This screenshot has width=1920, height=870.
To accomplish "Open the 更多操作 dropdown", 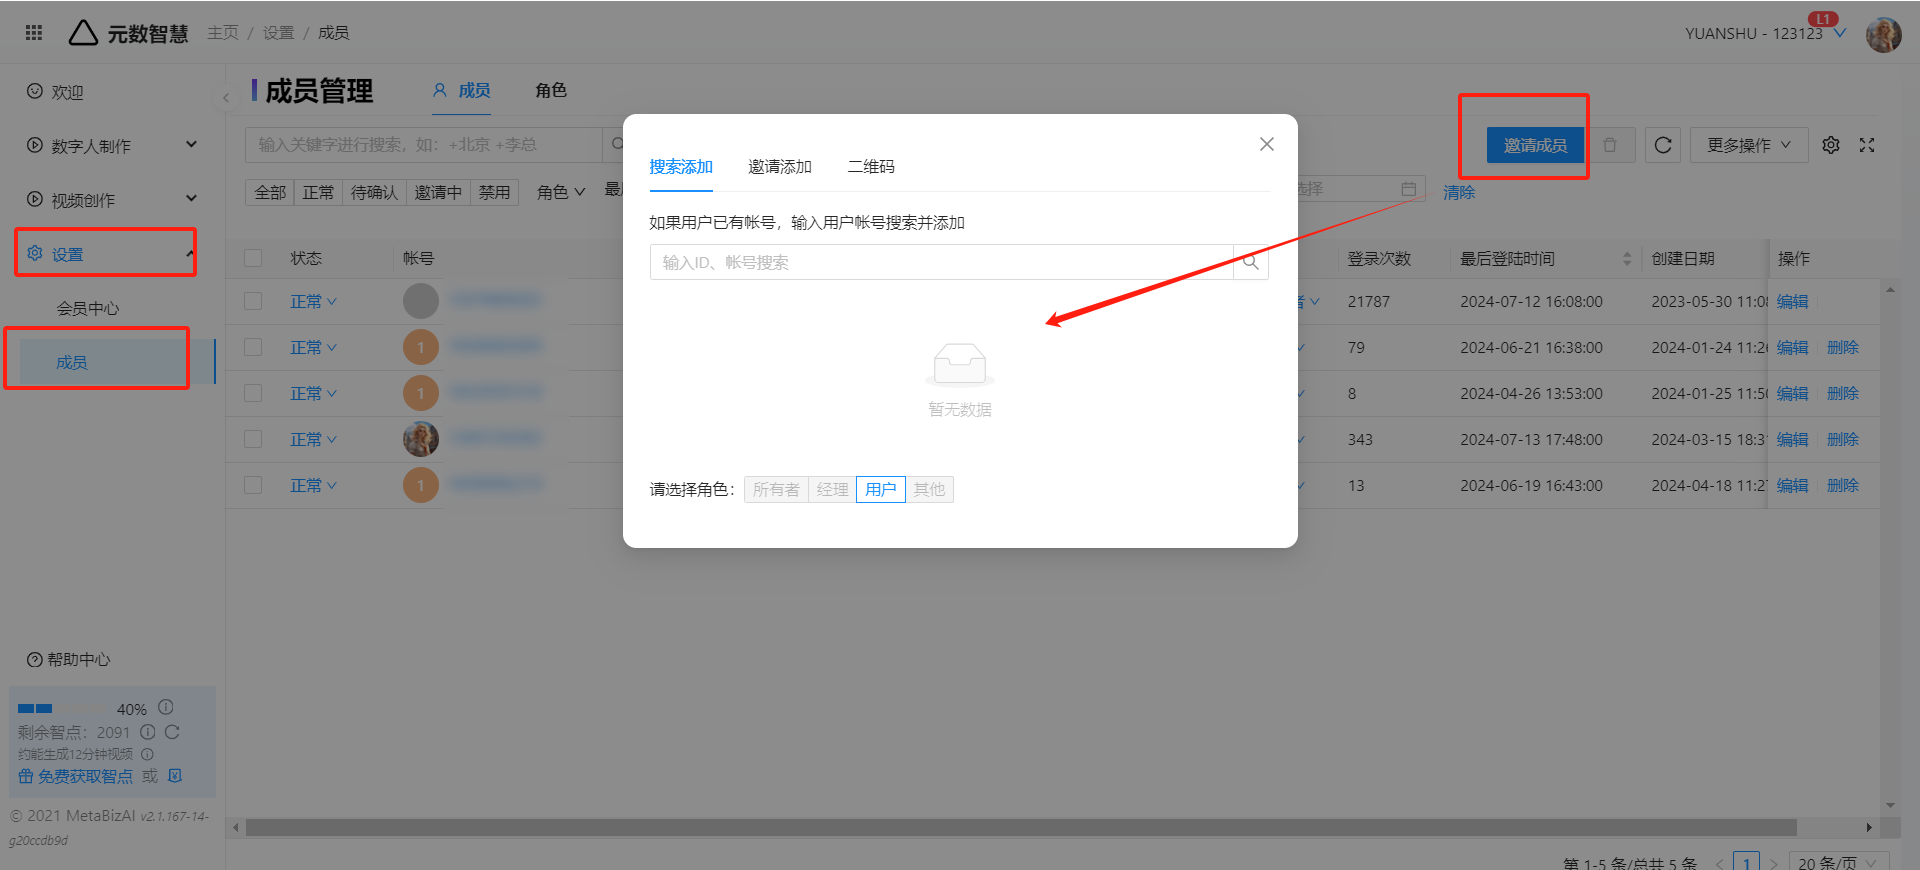I will click(1749, 145).
